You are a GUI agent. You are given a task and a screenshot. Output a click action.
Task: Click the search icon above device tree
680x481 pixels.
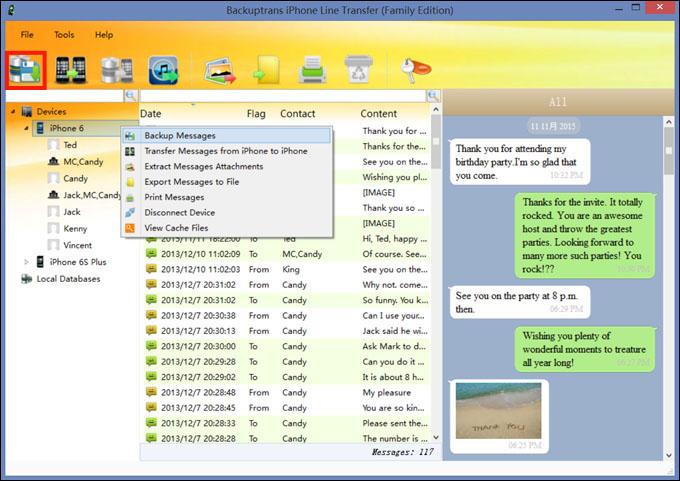131,96
